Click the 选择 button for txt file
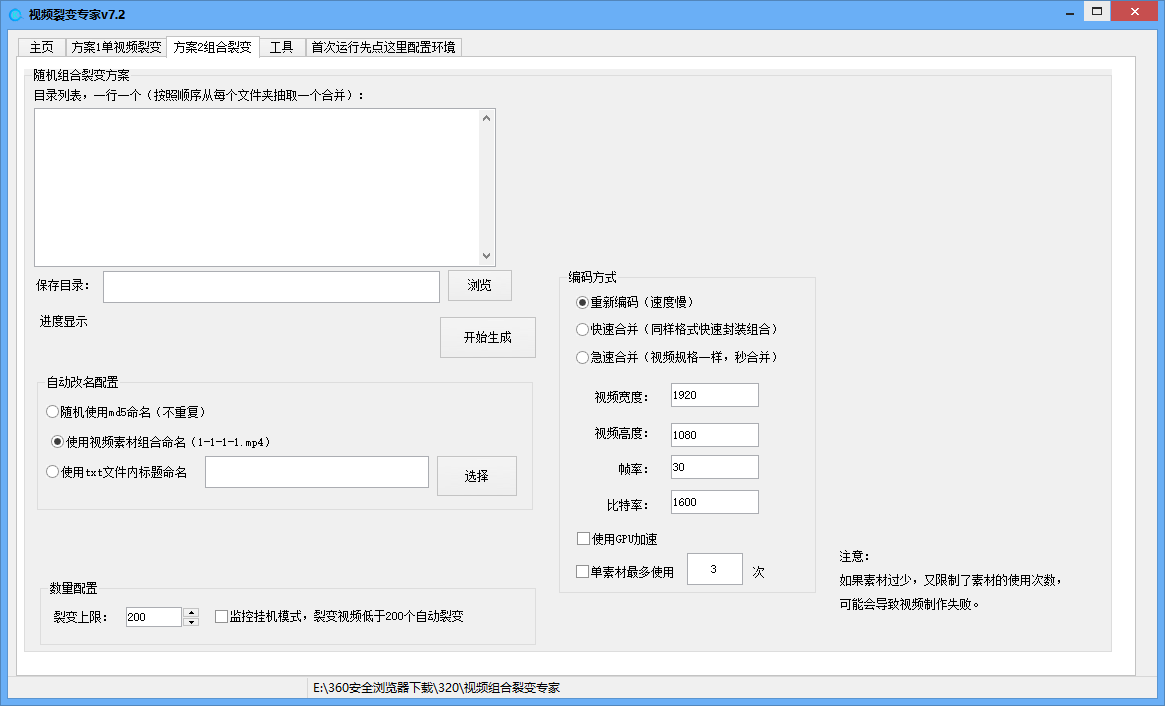The width and height of the screenshot is (1165, 706). pyautogui.click(x=476, y=476)
